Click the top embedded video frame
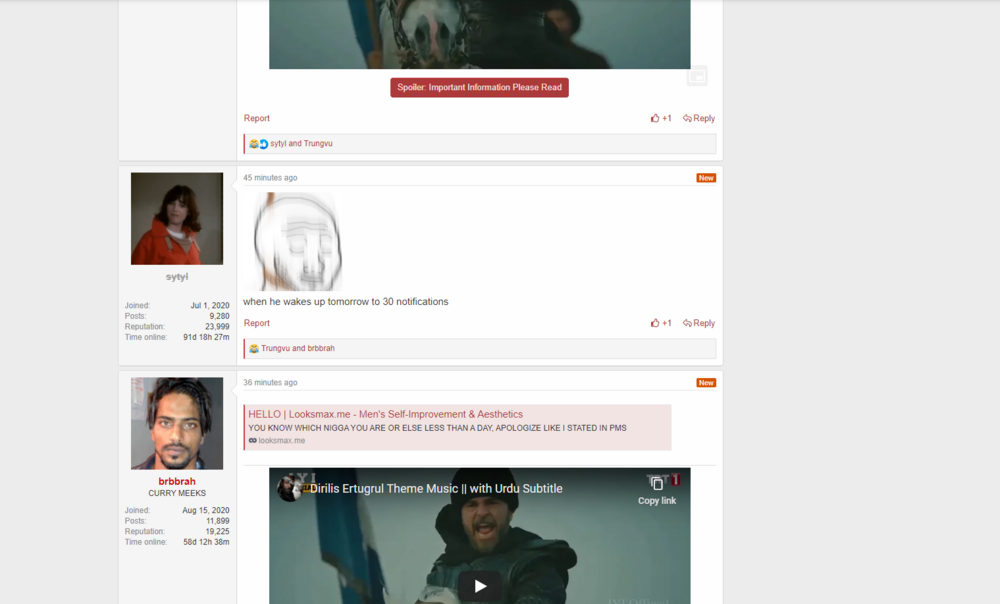 coord(480,34)
